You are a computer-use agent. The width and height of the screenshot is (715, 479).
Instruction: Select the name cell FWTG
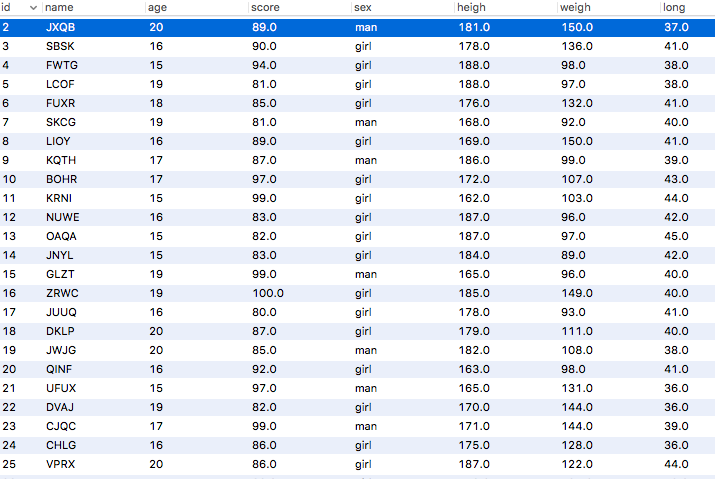pyautogui.click(x=62, y=65)
